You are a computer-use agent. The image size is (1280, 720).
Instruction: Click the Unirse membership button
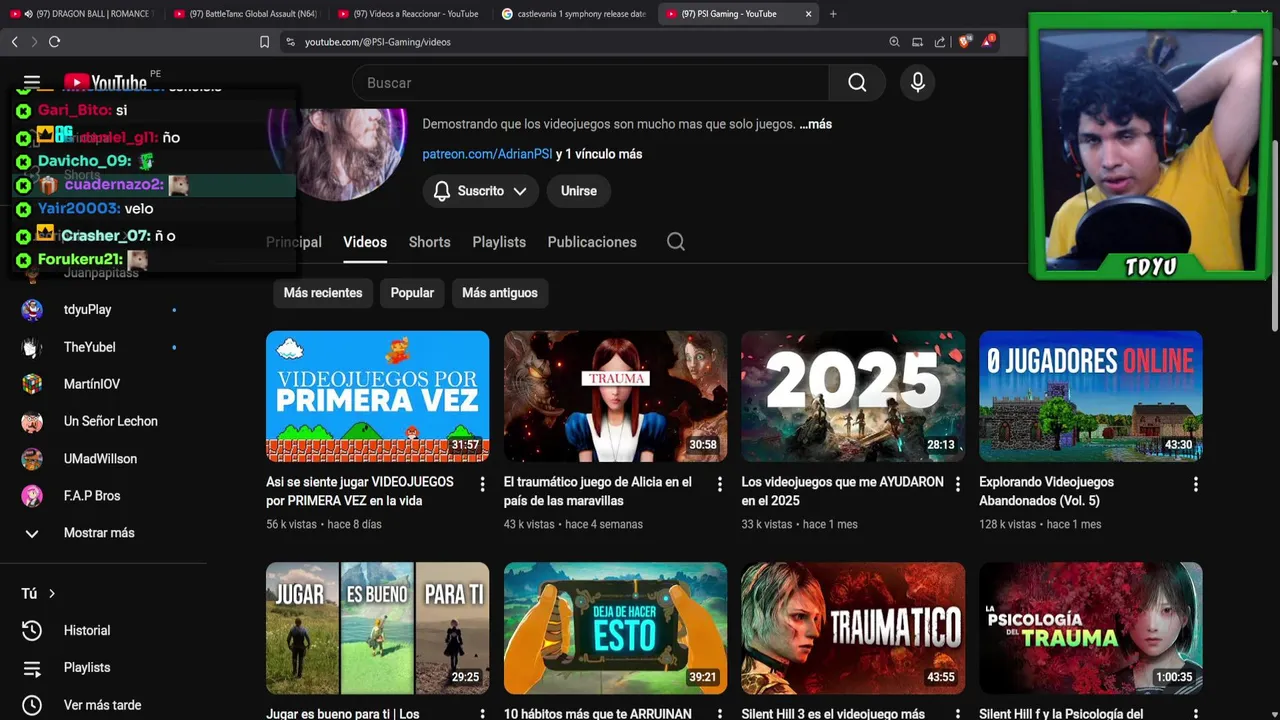pos(579,191)
